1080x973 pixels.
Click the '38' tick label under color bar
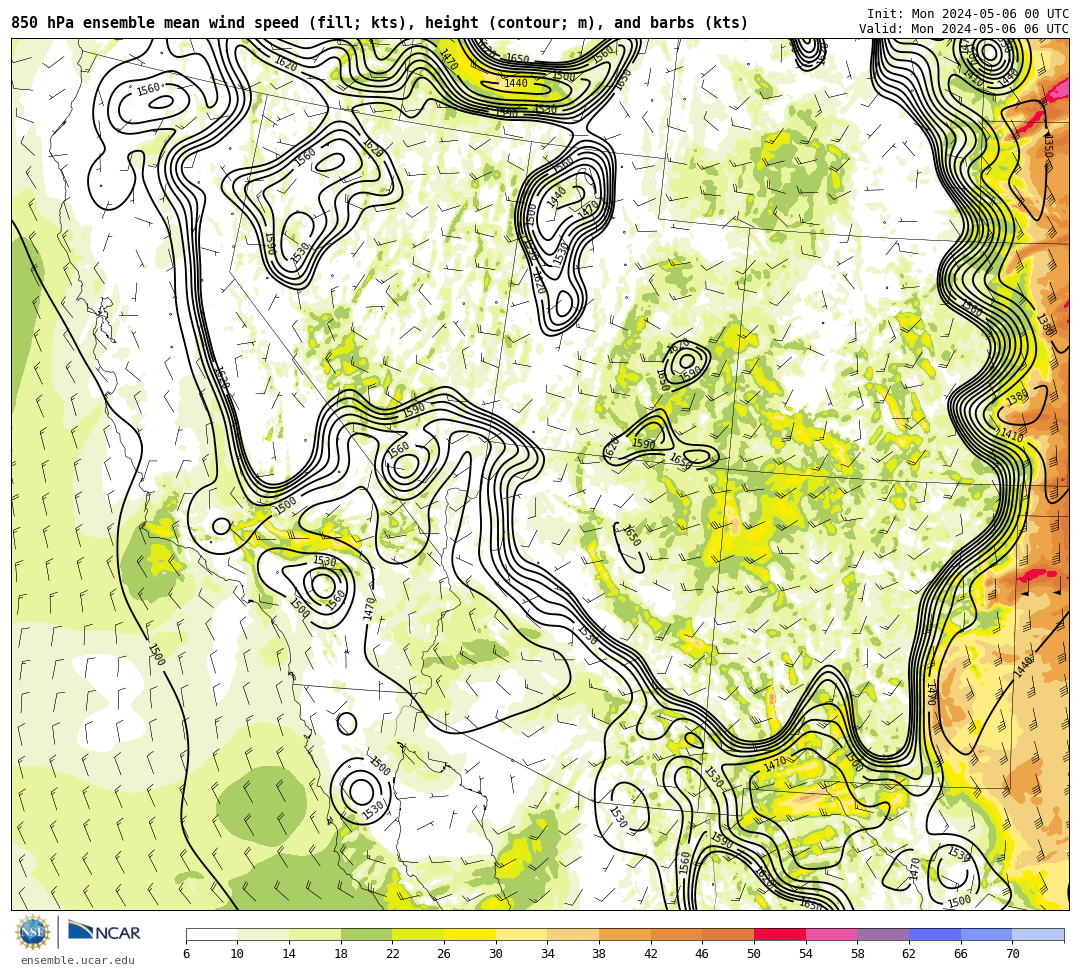point(599,954)
